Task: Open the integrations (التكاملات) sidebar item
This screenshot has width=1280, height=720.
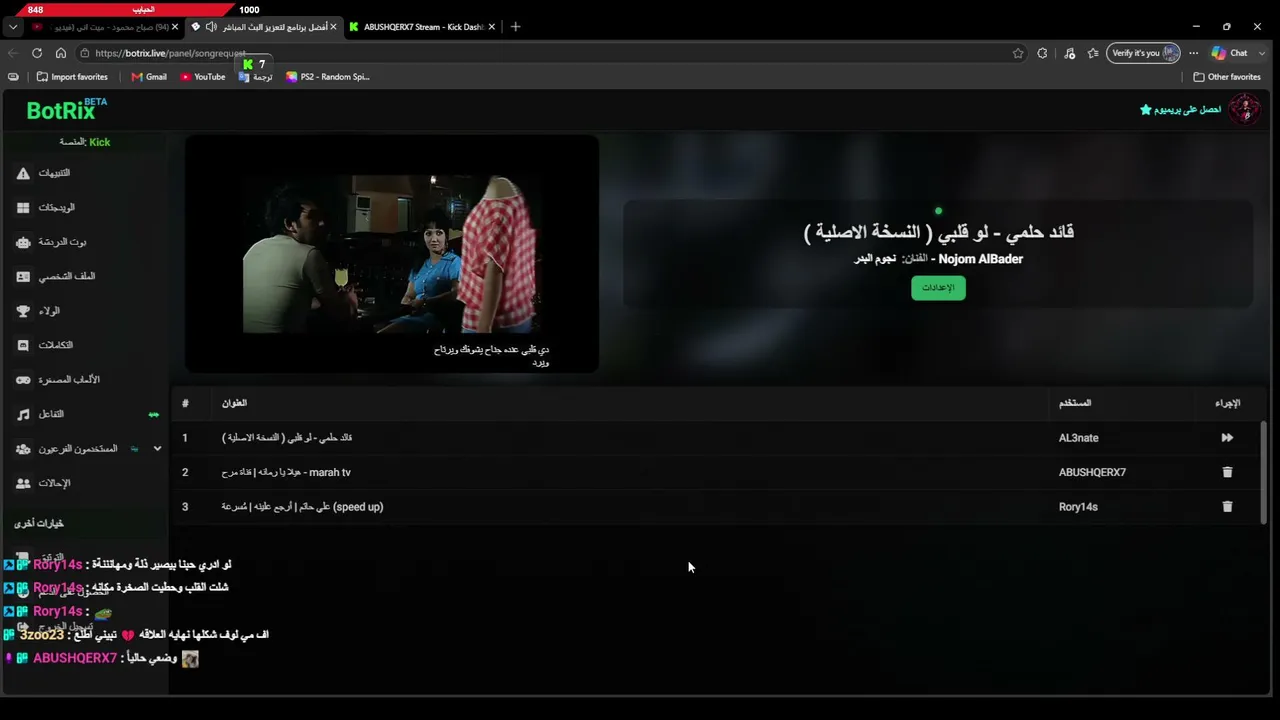Action: tap(45, 345)
